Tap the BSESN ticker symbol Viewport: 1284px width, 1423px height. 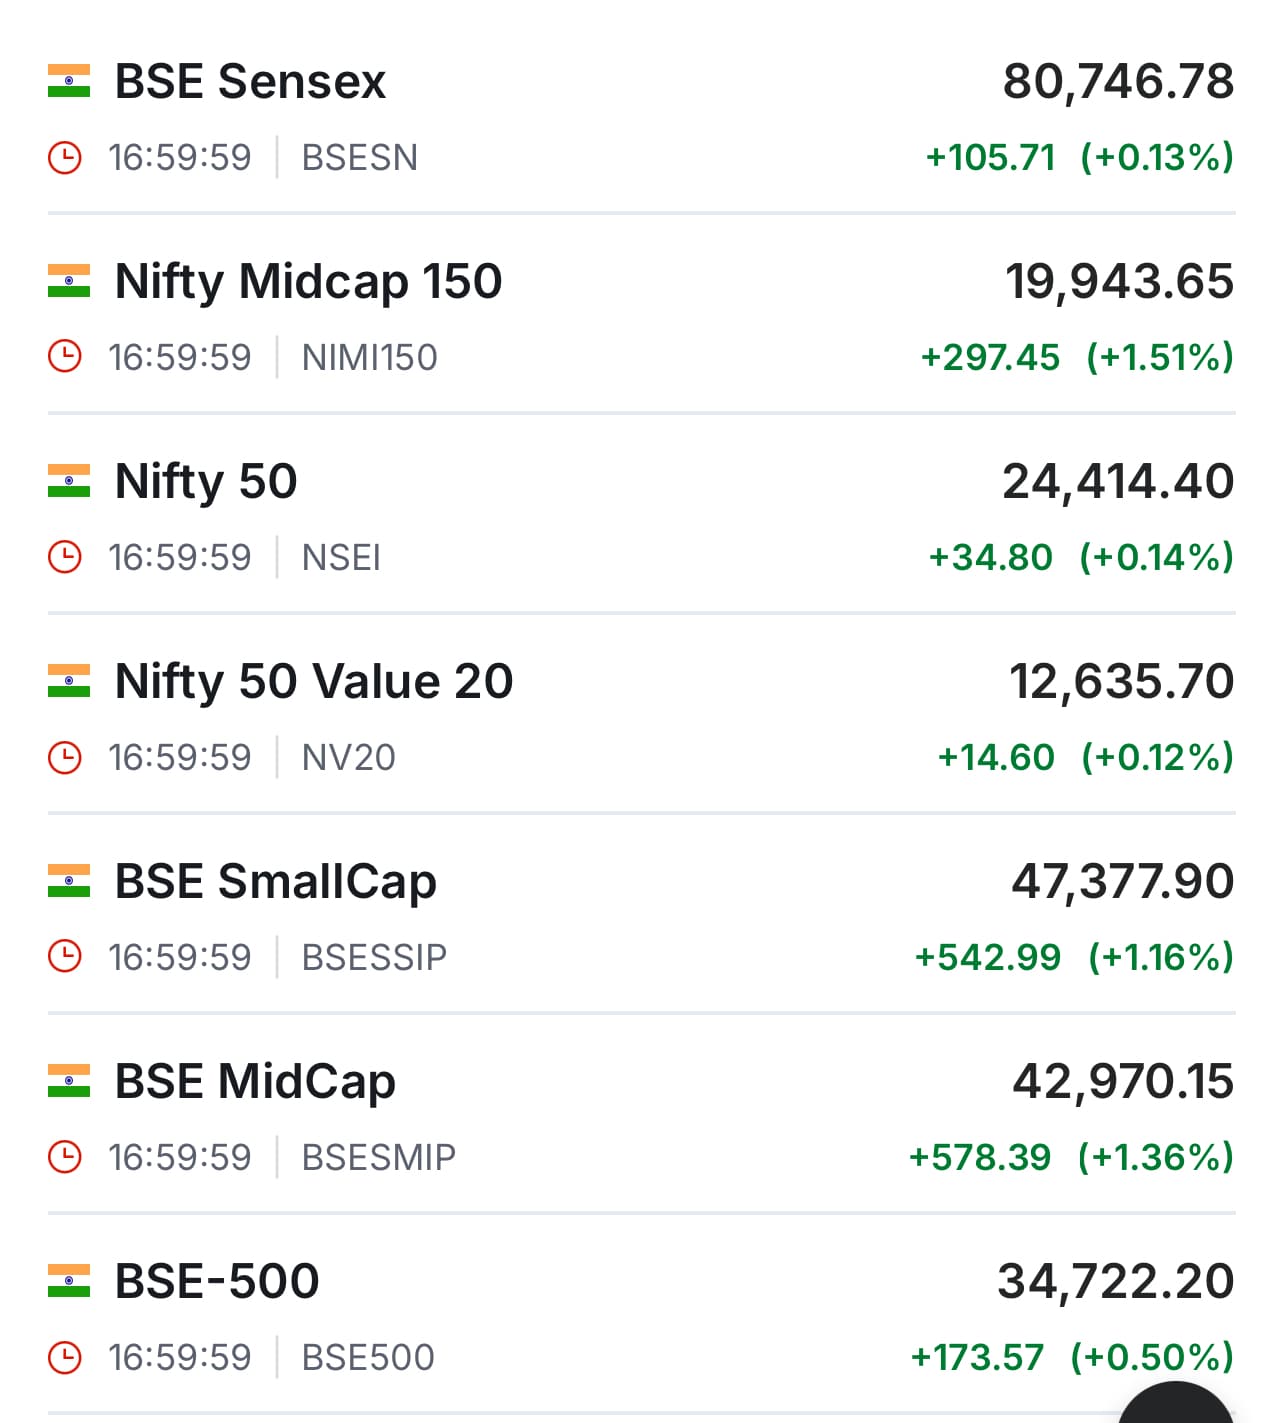360,158
